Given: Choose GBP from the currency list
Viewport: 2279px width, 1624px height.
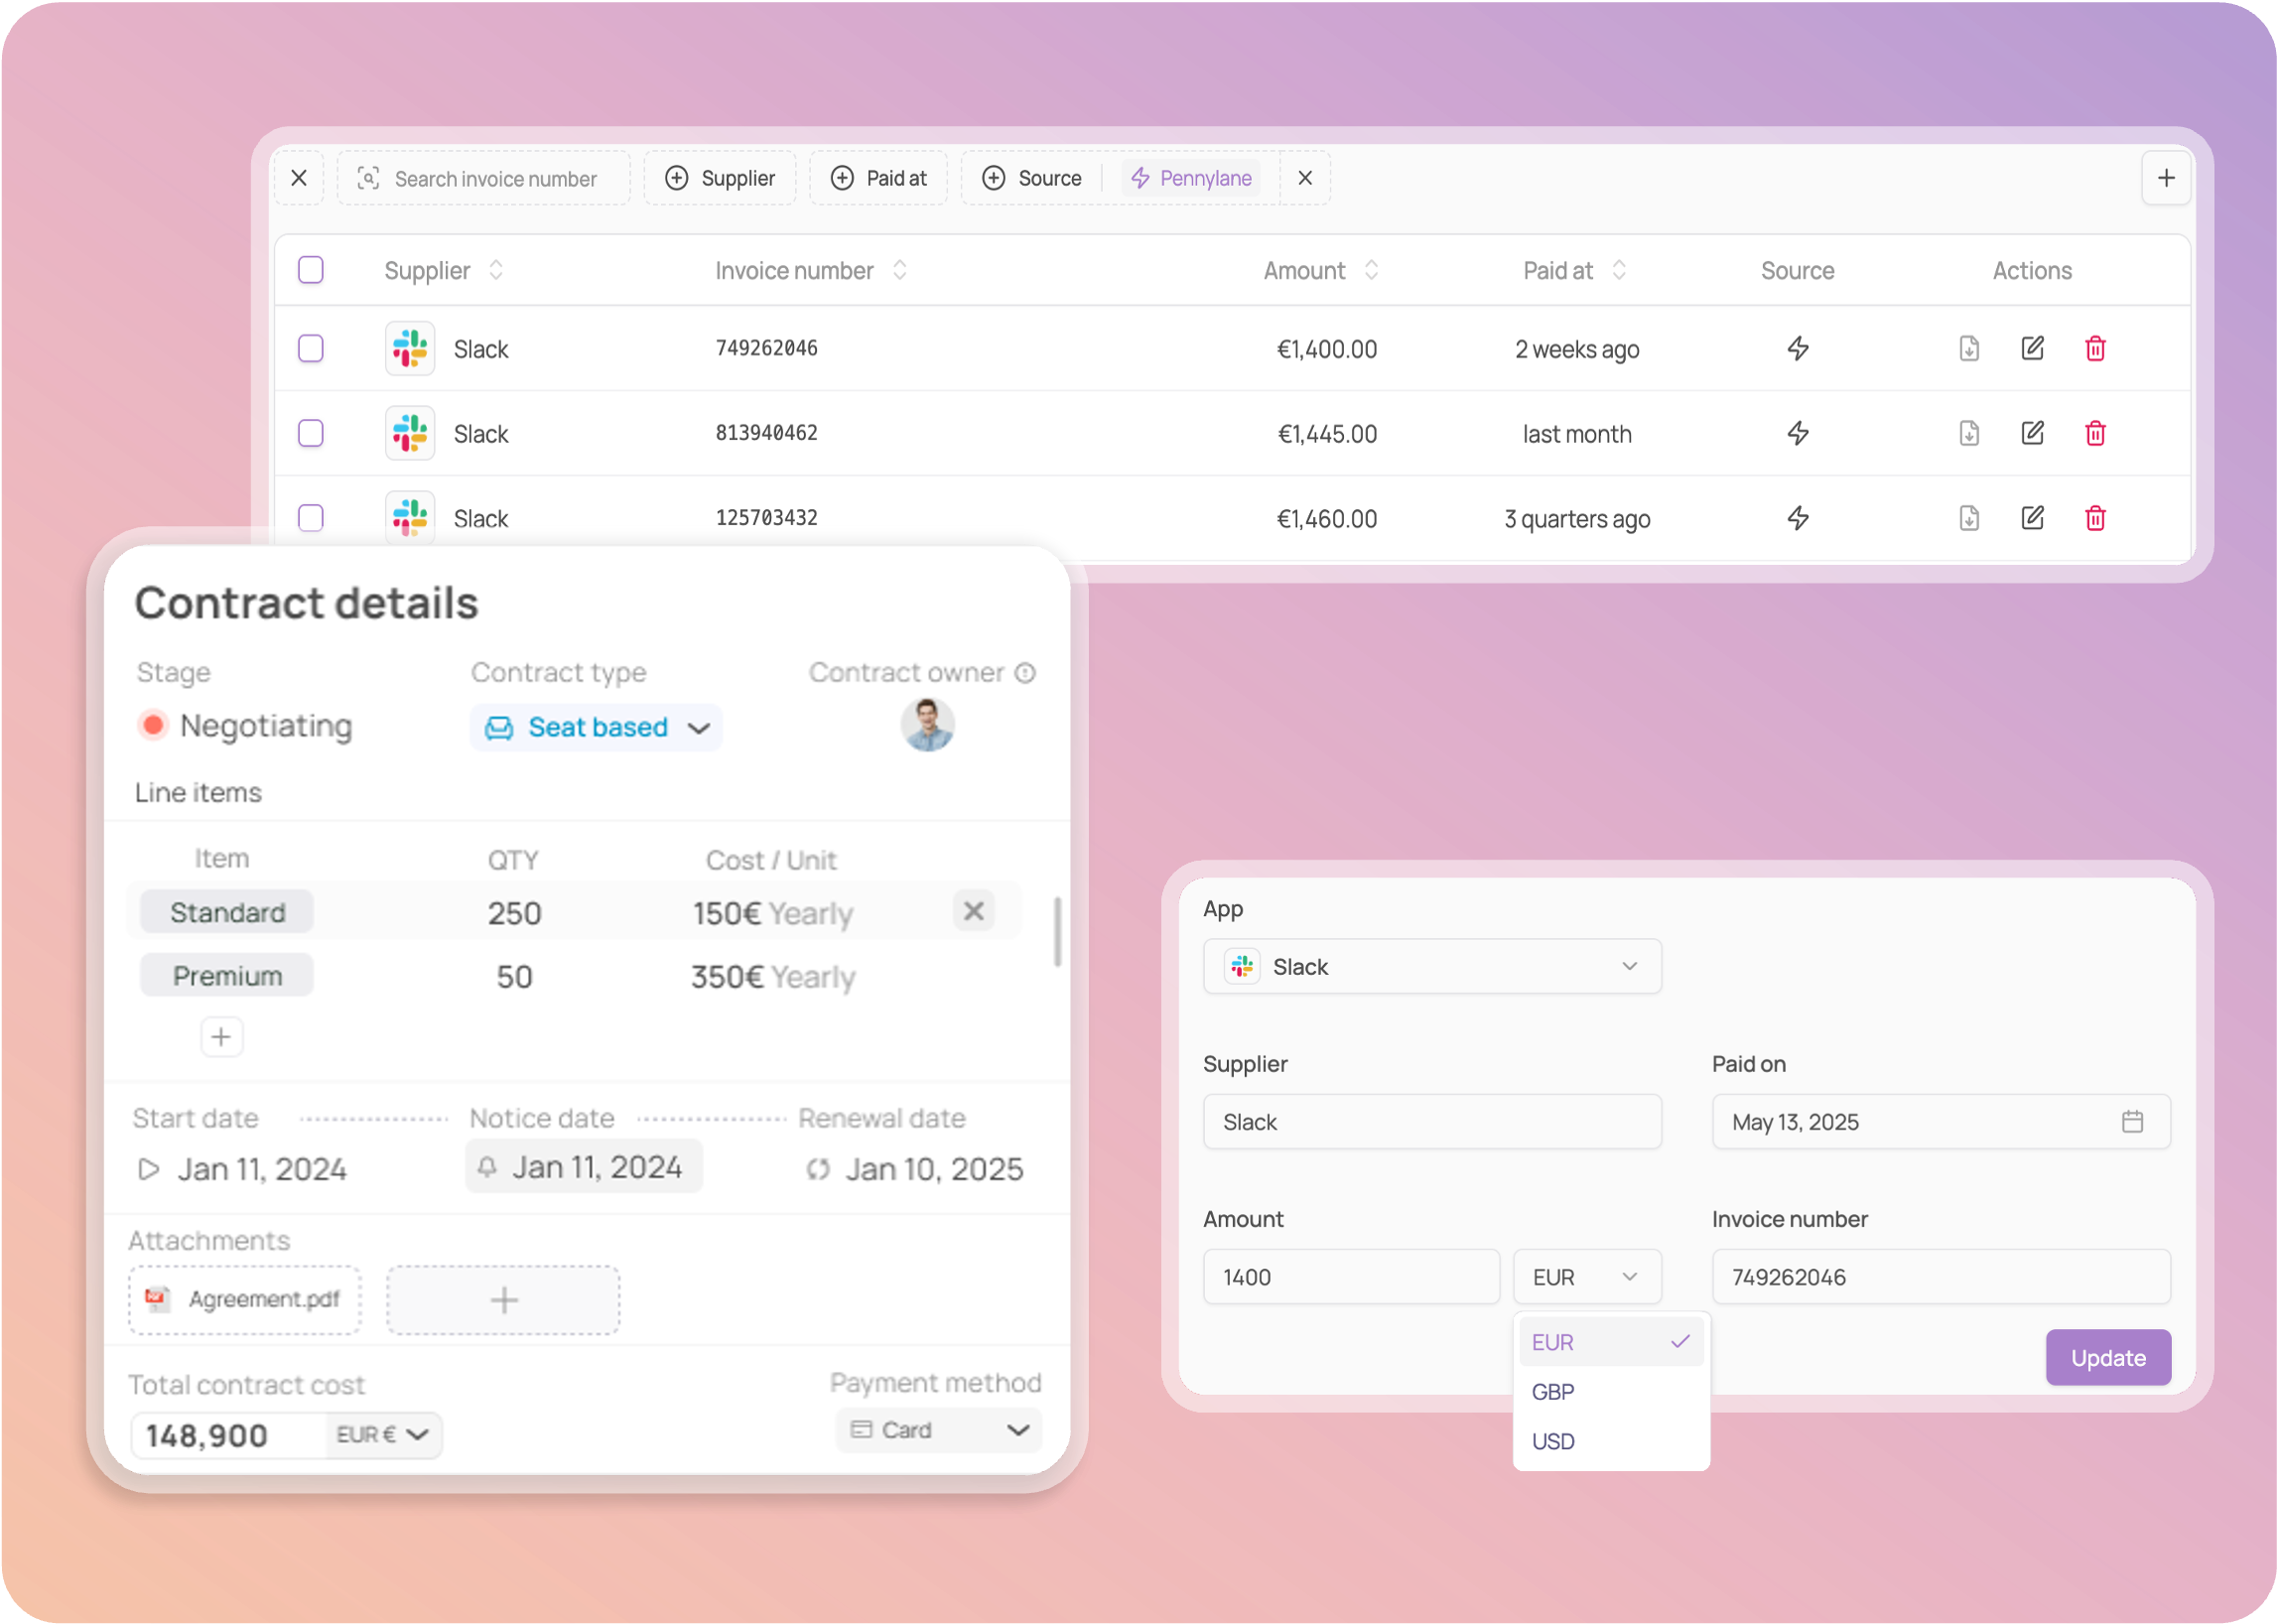Looking at the screenshot, I should point(1553,1392).
